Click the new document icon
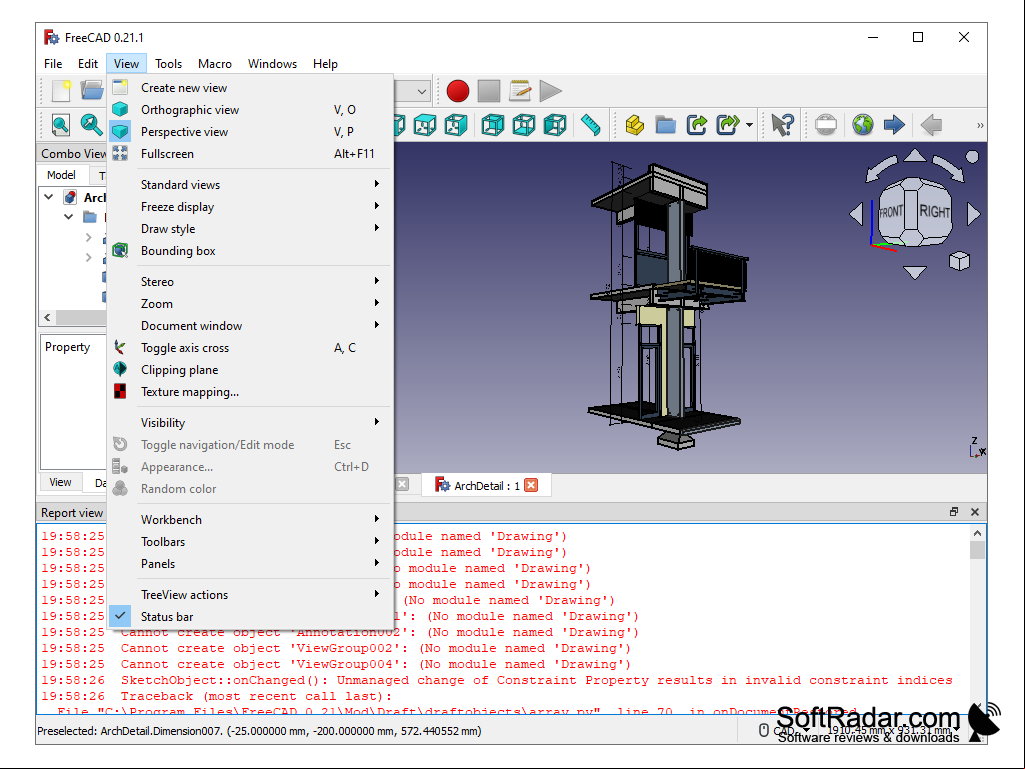The image size is (1025, 769). 61,91
